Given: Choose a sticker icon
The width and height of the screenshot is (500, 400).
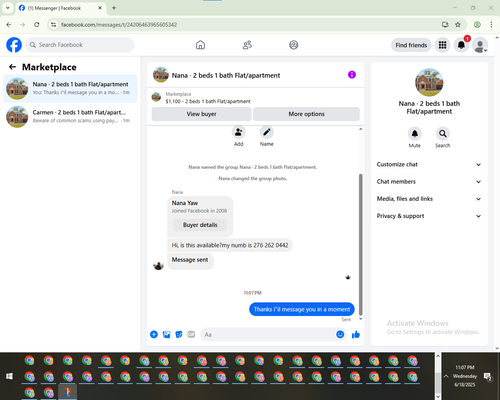Looking at the screenshot, I should [x=179, y=334].
